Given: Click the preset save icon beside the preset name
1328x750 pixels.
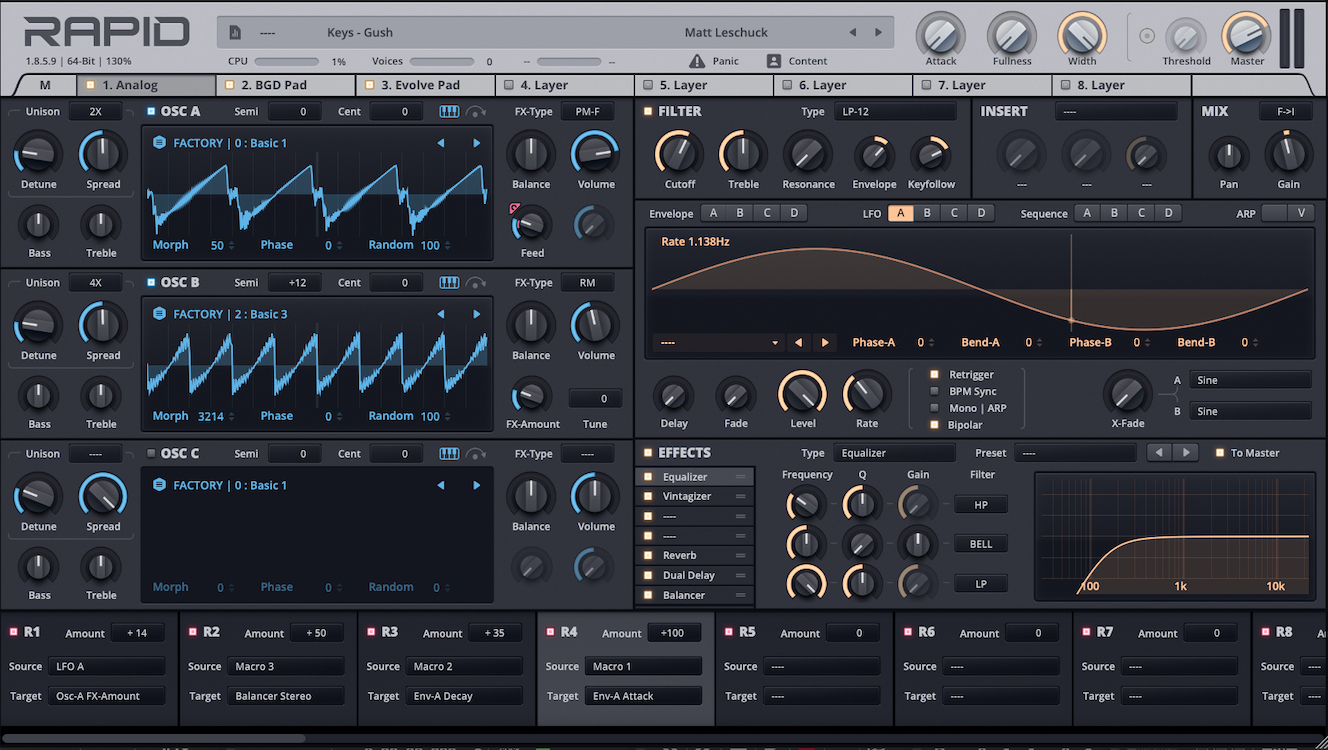Looking at the screenshot, I should click(235, 32).
